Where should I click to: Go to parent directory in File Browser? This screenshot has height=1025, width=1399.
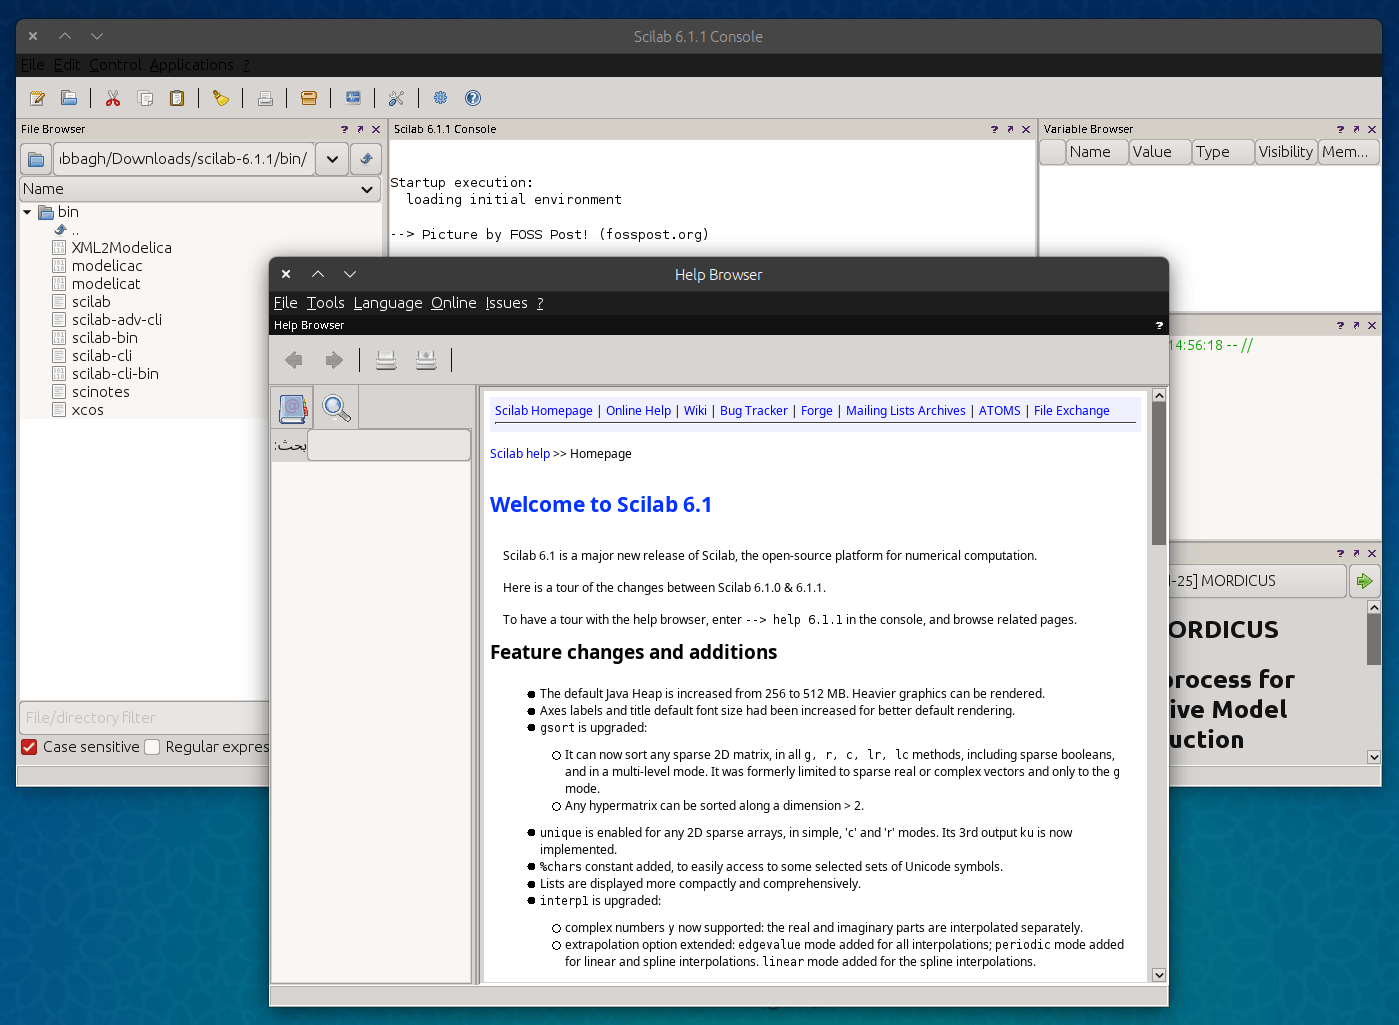(x=366, y=159)
